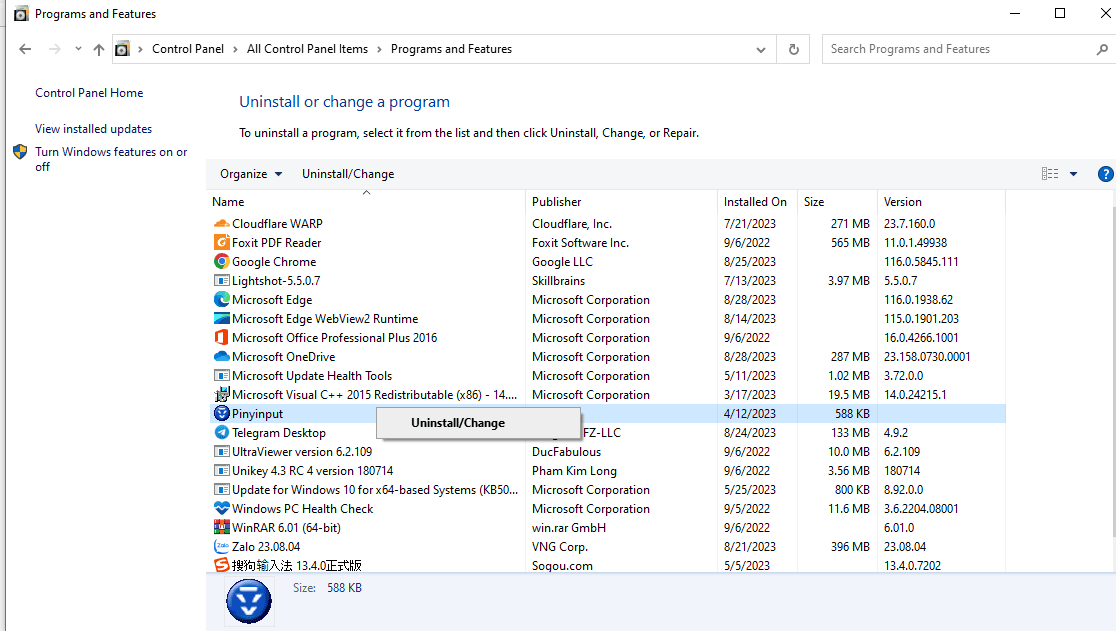Image resolution: width=1116 pixels, height=631 pixels.
Task: Sort by the Installed On column header
Action: 758,202
